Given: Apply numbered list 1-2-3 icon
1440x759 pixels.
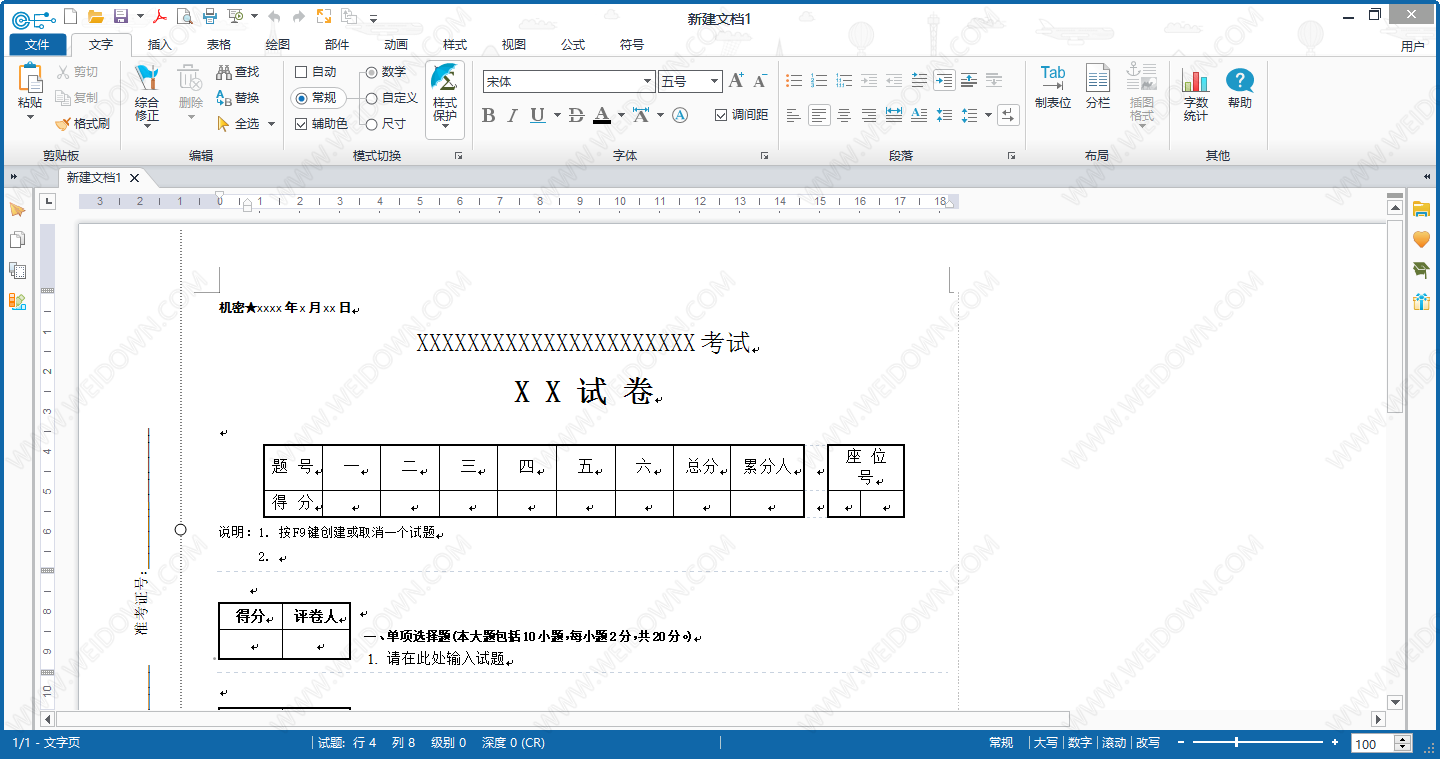Looking at the screenshot, I should pyautogui.click(x=819, y=81).
